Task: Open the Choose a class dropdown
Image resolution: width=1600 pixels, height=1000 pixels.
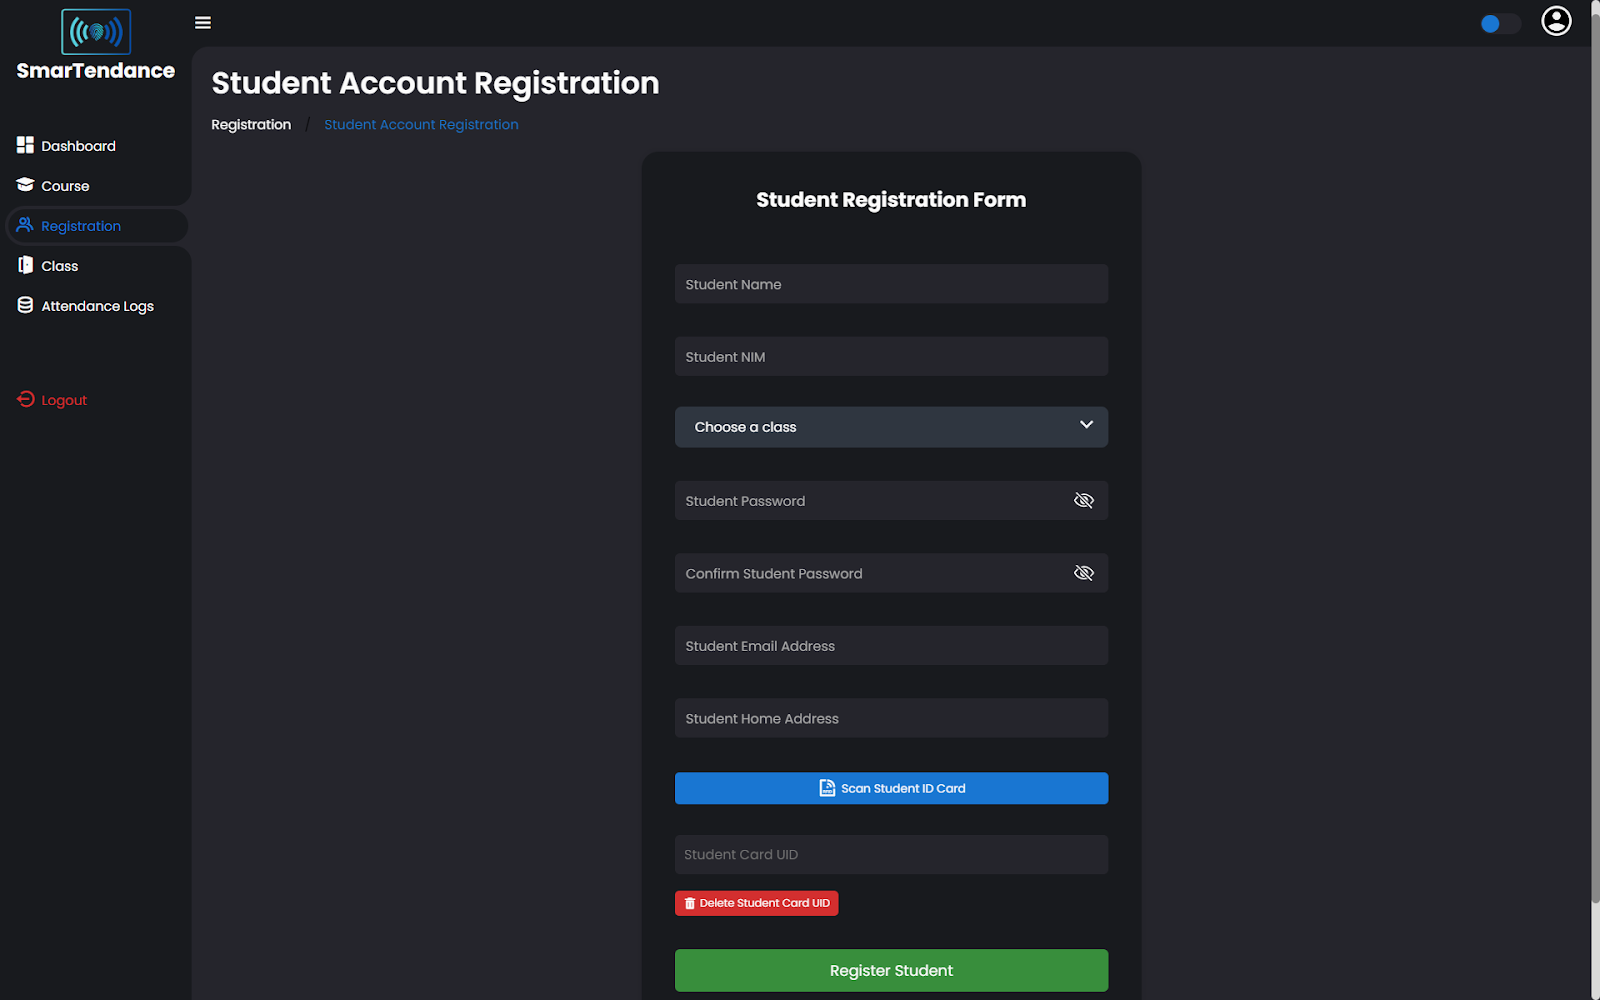Action: click(x=891, y=427)
